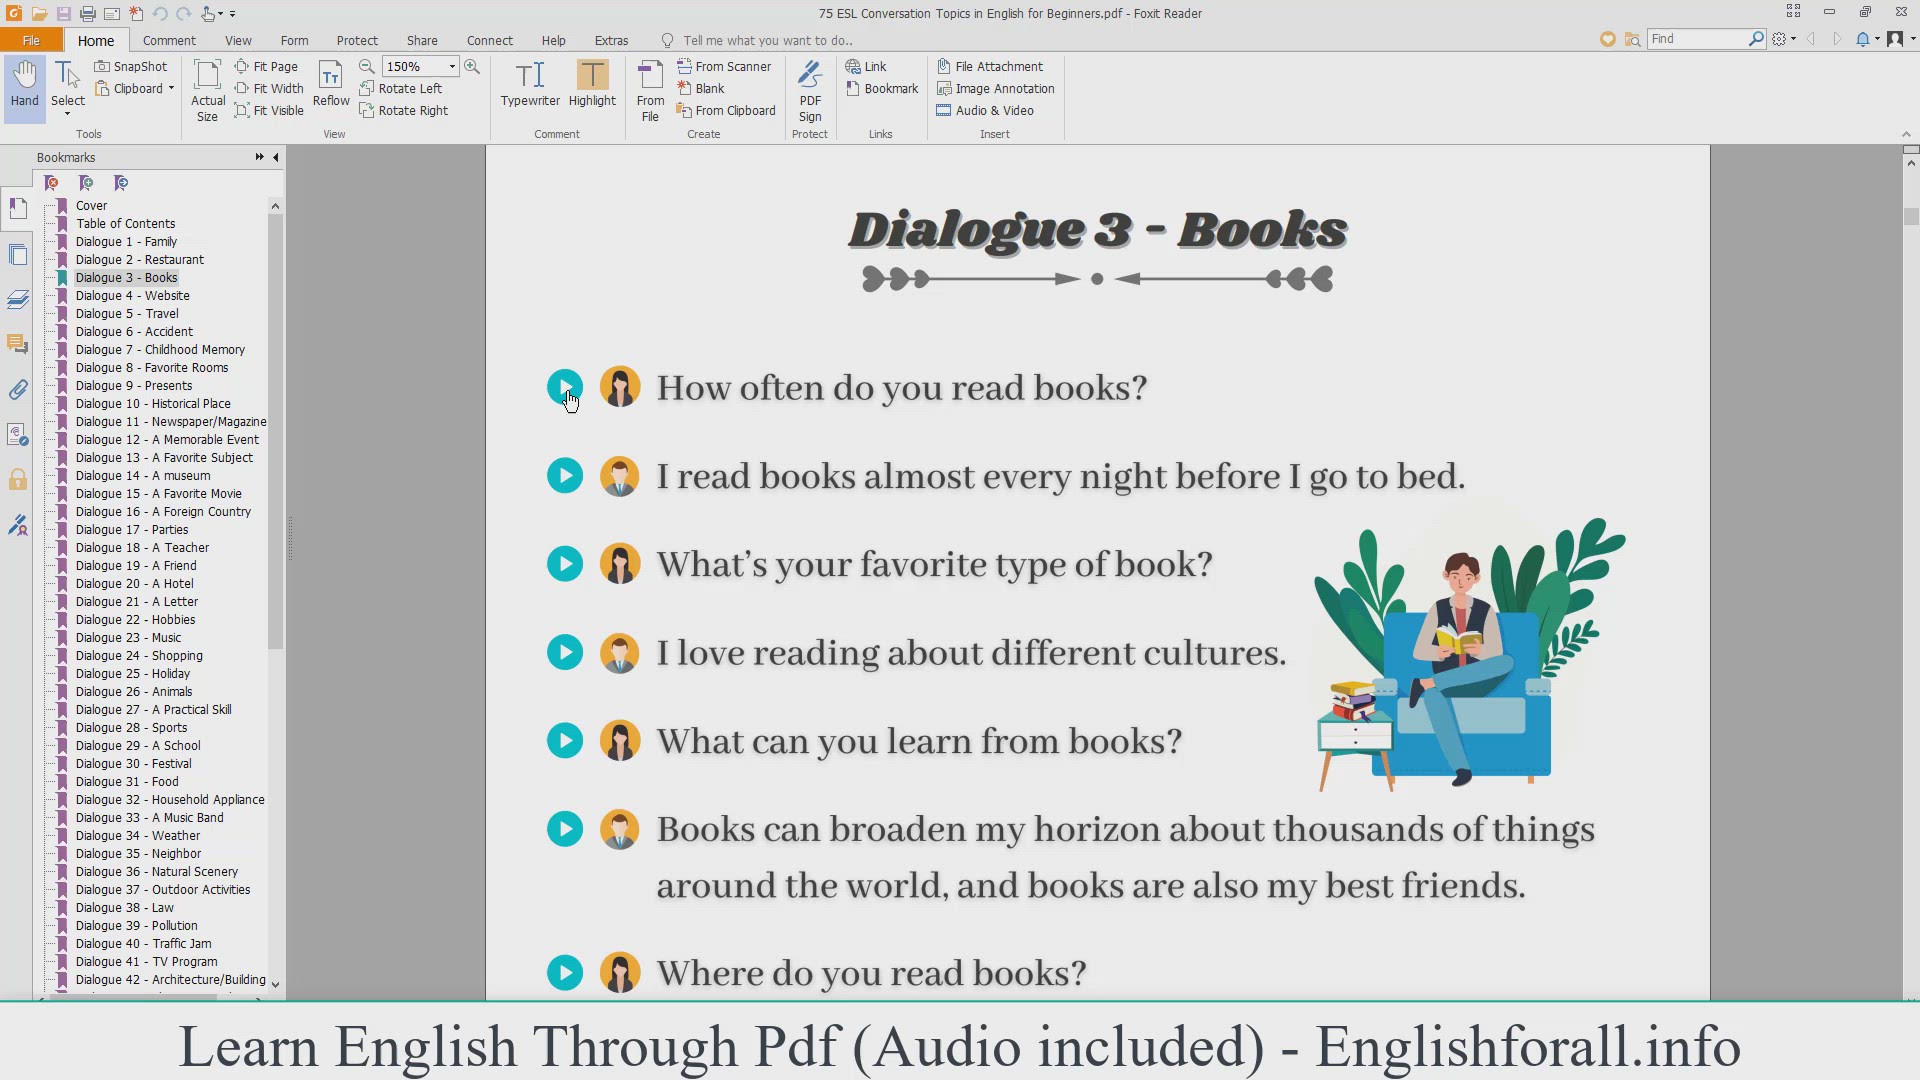Play audio for 'How often do you read books?'
1920x1080 pixels.
click(565, 387)
